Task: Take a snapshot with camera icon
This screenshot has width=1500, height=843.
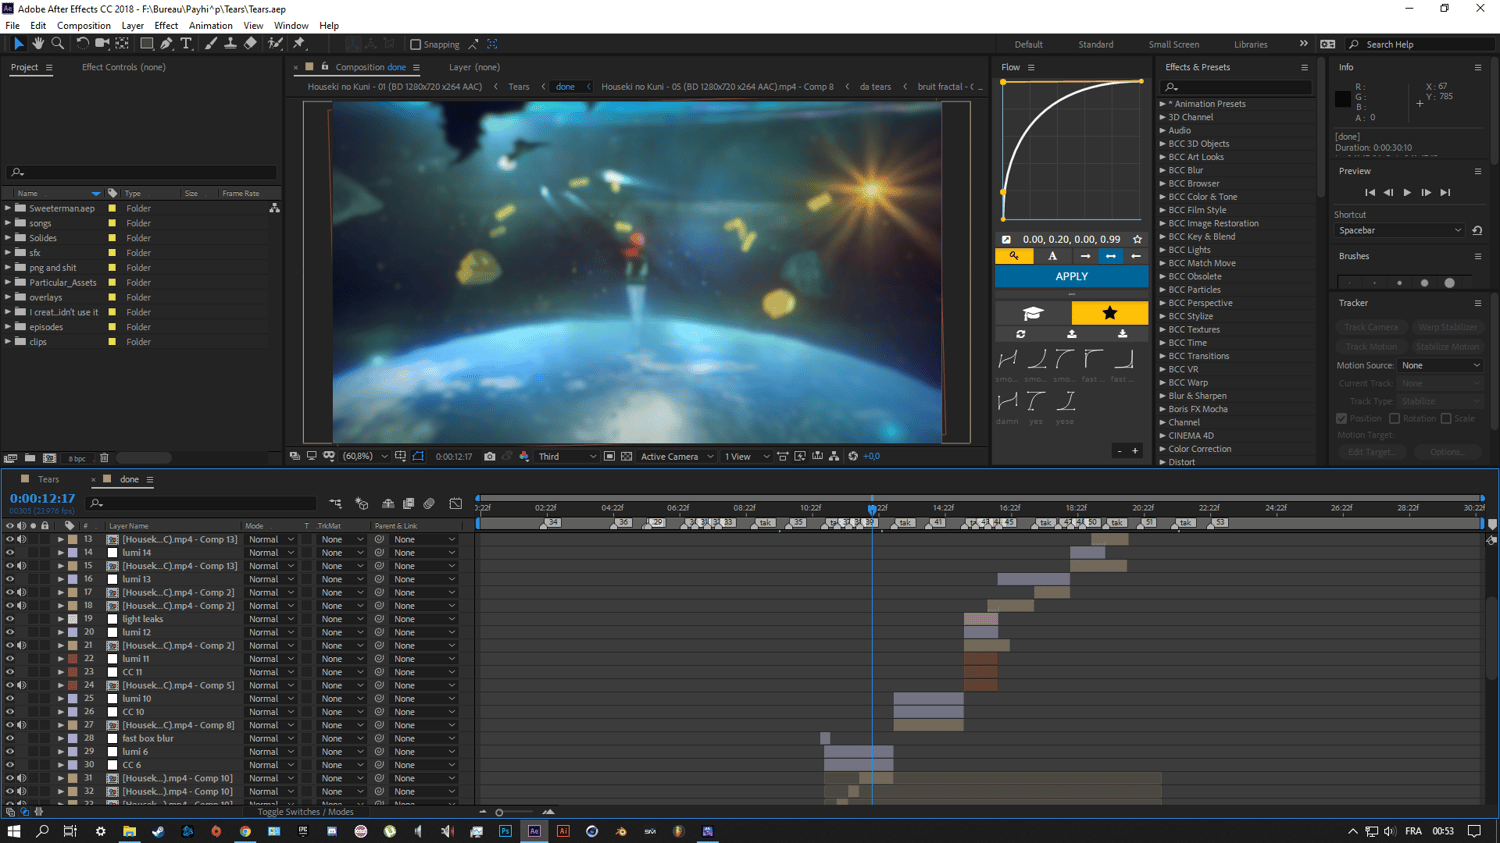Action: tap(489, 456)
